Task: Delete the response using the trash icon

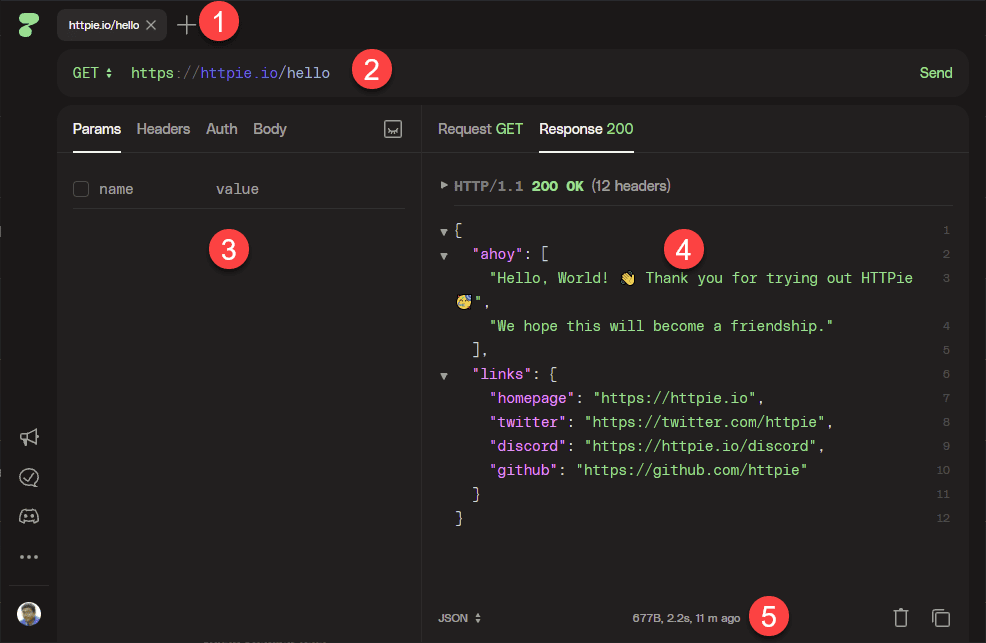Action: point(900,618)
